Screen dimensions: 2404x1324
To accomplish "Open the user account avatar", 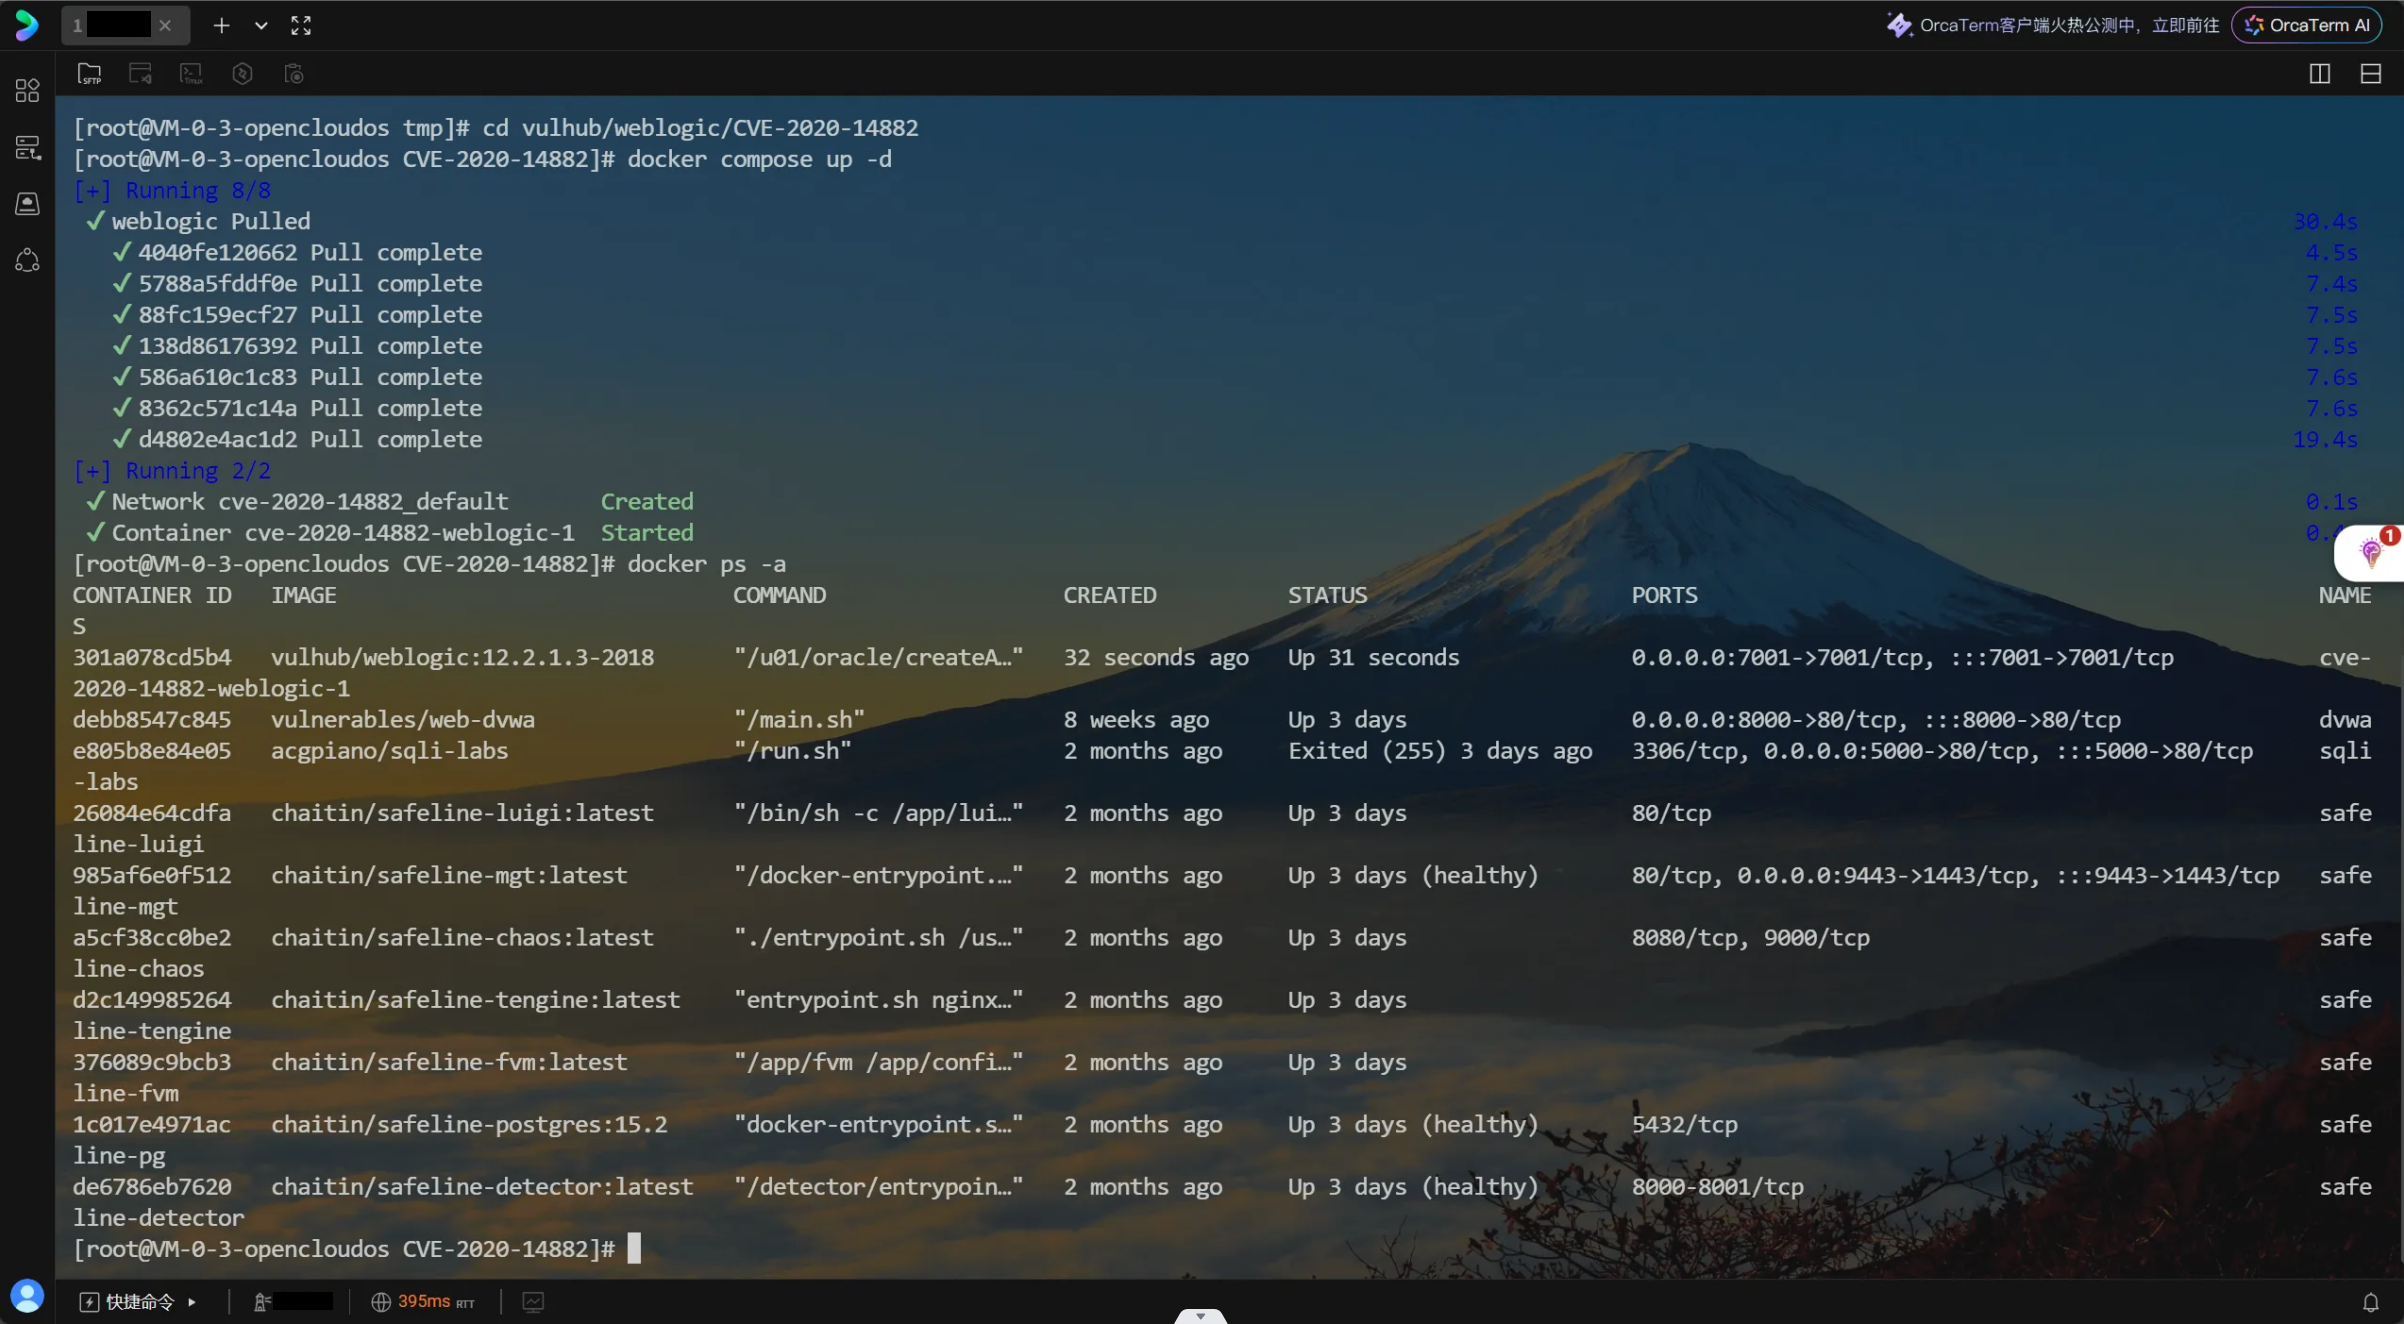I will [x=27, y=1295].
